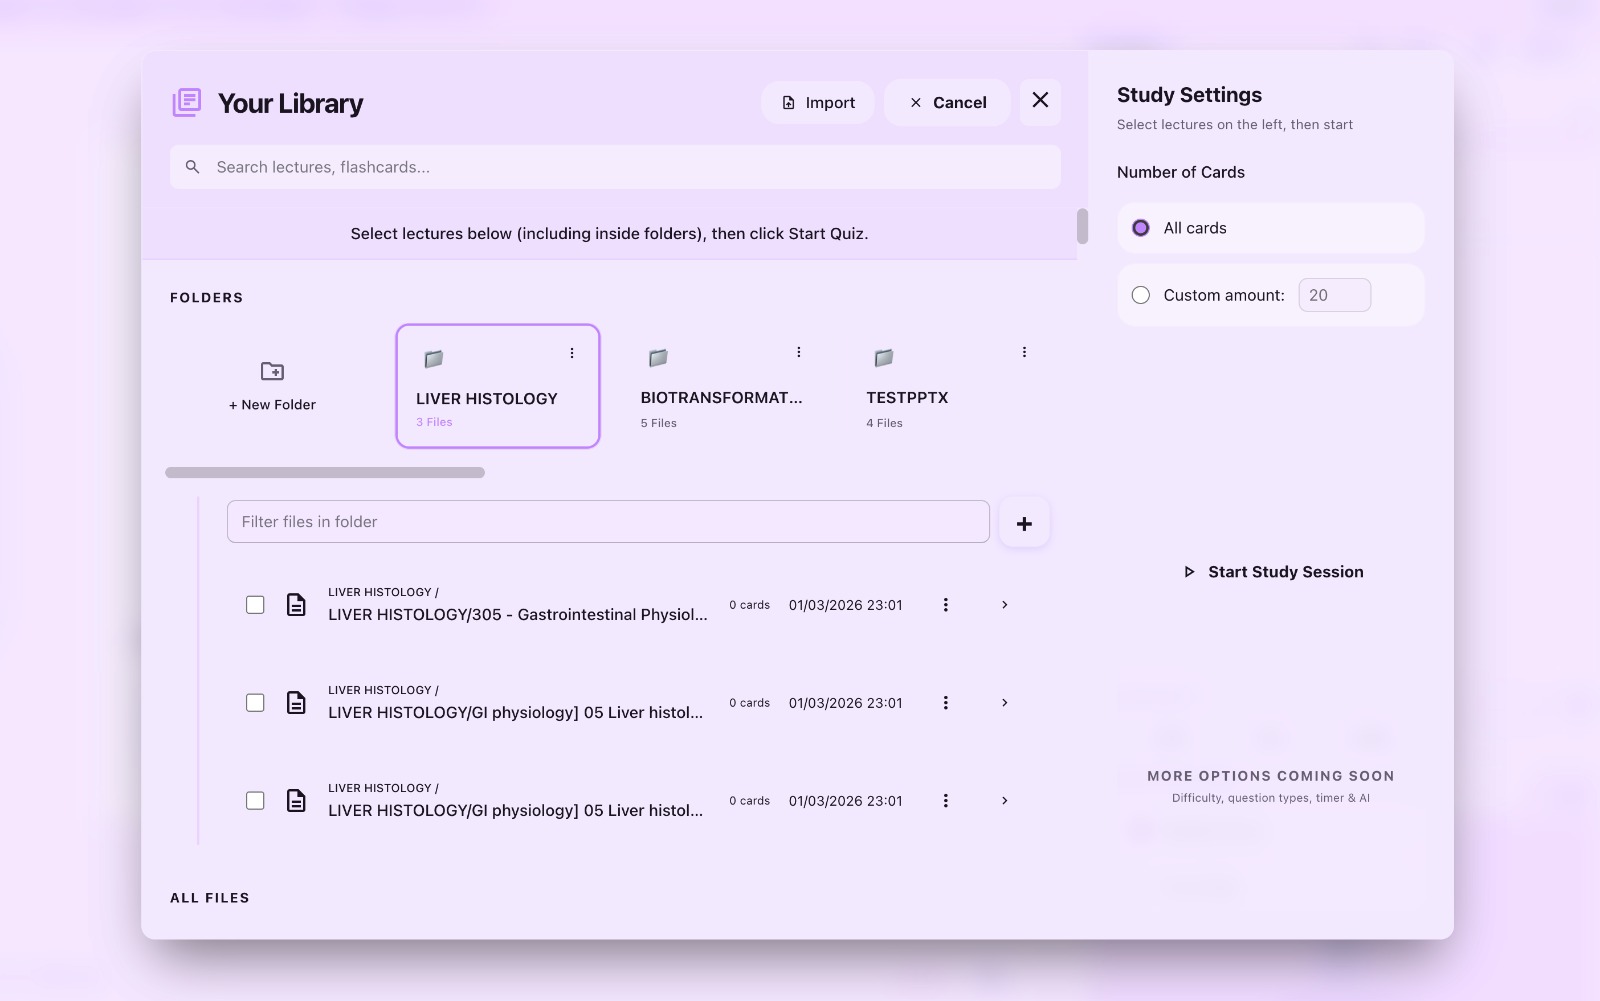Click the Your Library logo icon
1600x1001 pixels.
[187, 103]
